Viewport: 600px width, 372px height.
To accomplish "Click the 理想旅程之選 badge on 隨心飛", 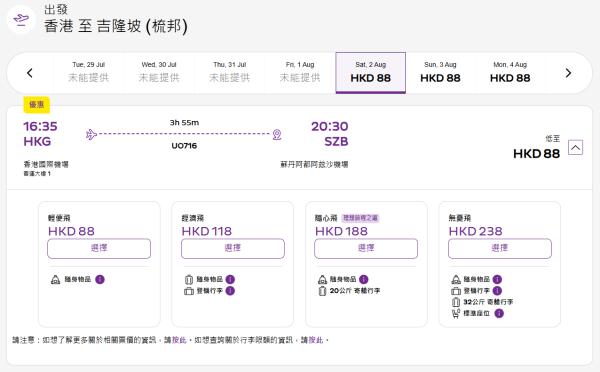I will (x=360, y=218).
